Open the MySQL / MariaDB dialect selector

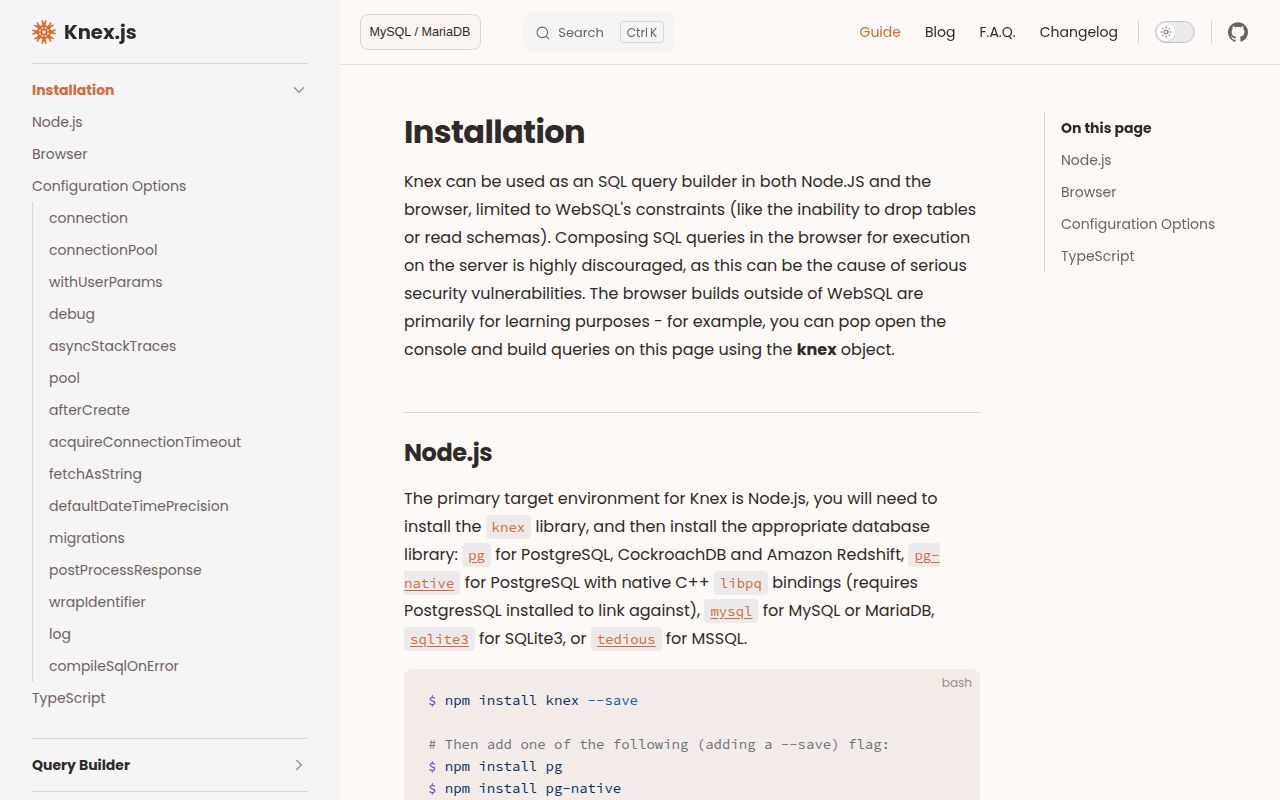pyautogui.click(x=420, y=32)
